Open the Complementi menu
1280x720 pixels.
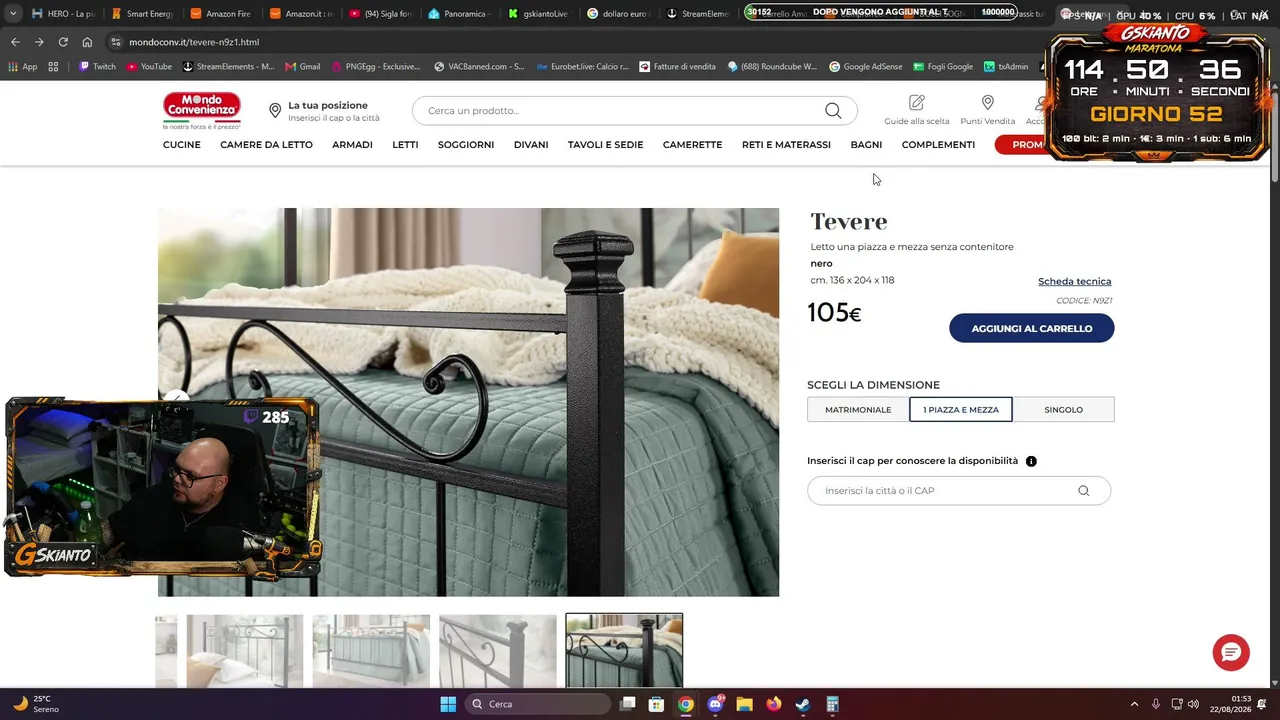pos(938,145)
